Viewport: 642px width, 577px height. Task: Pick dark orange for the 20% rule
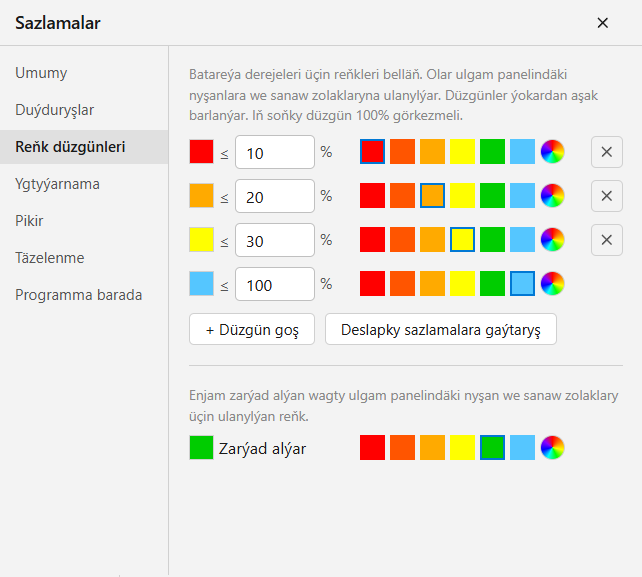(x=402, y=195)
